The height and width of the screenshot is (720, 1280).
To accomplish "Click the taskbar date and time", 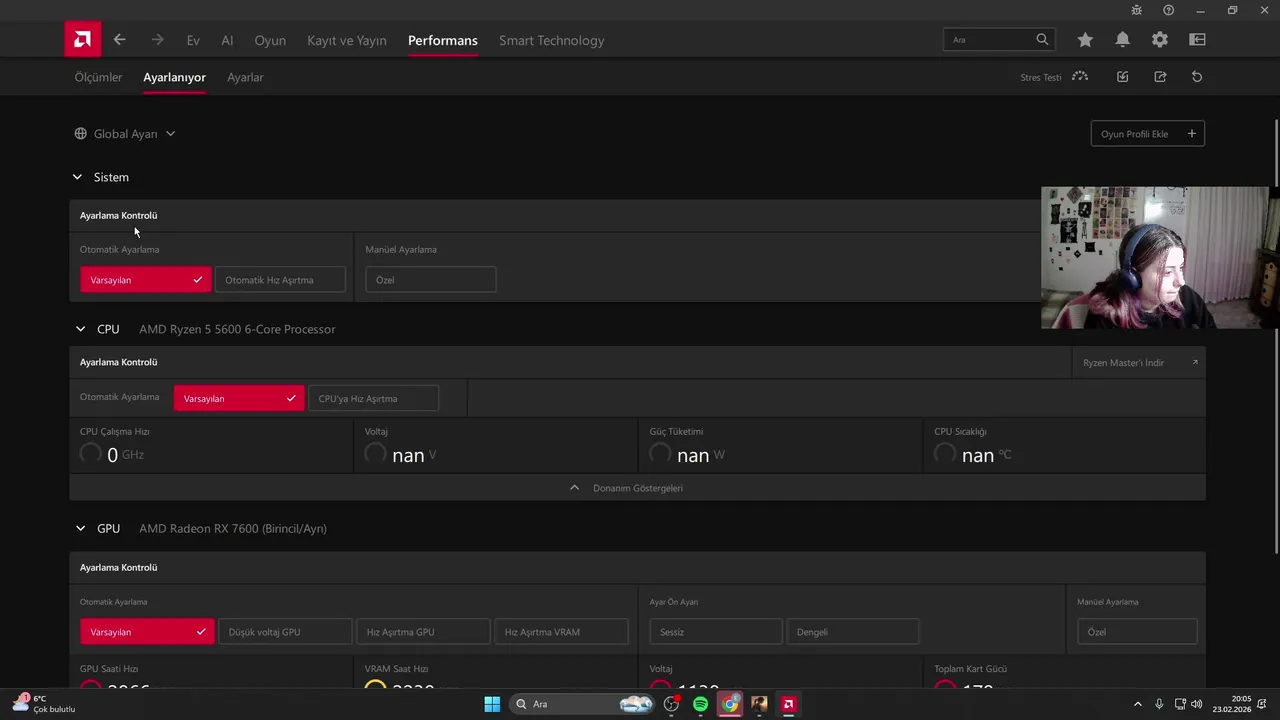I will point(1232,704).
